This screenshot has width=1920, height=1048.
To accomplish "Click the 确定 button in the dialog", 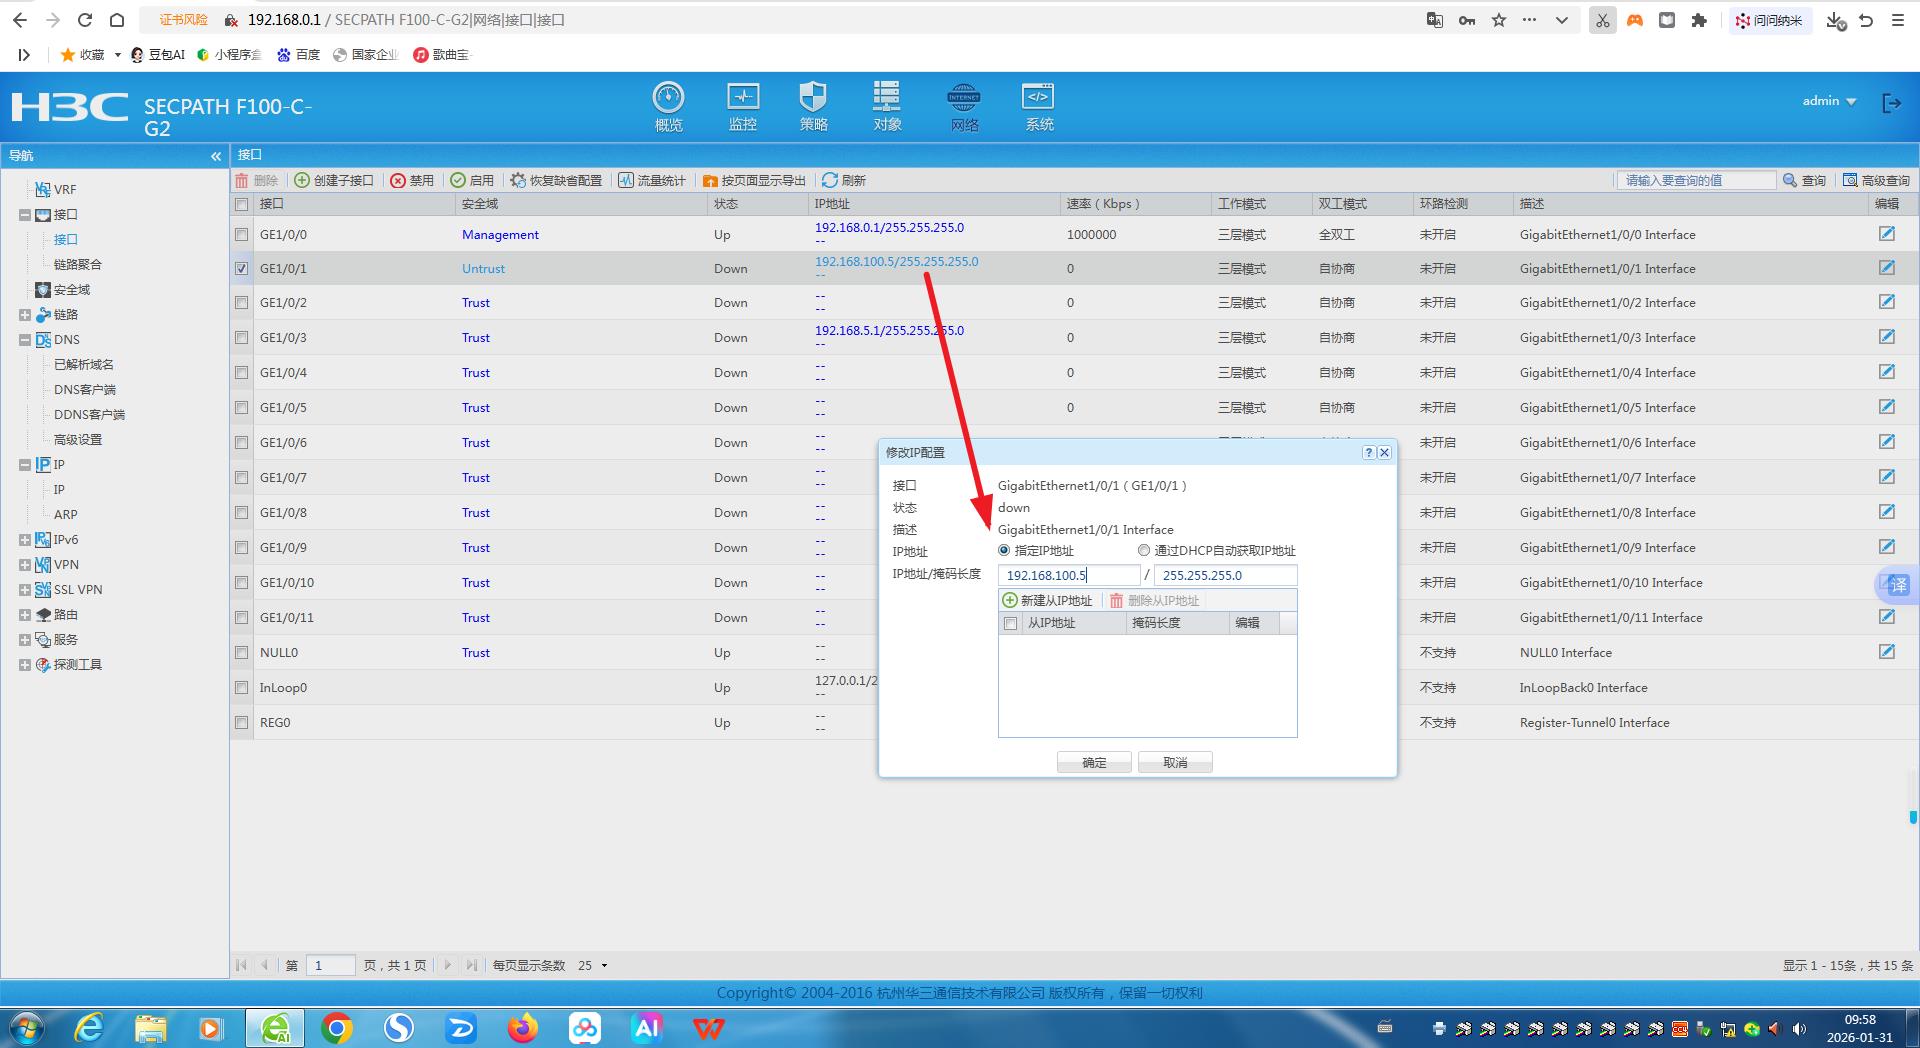I will click(x=1094, y=763).
